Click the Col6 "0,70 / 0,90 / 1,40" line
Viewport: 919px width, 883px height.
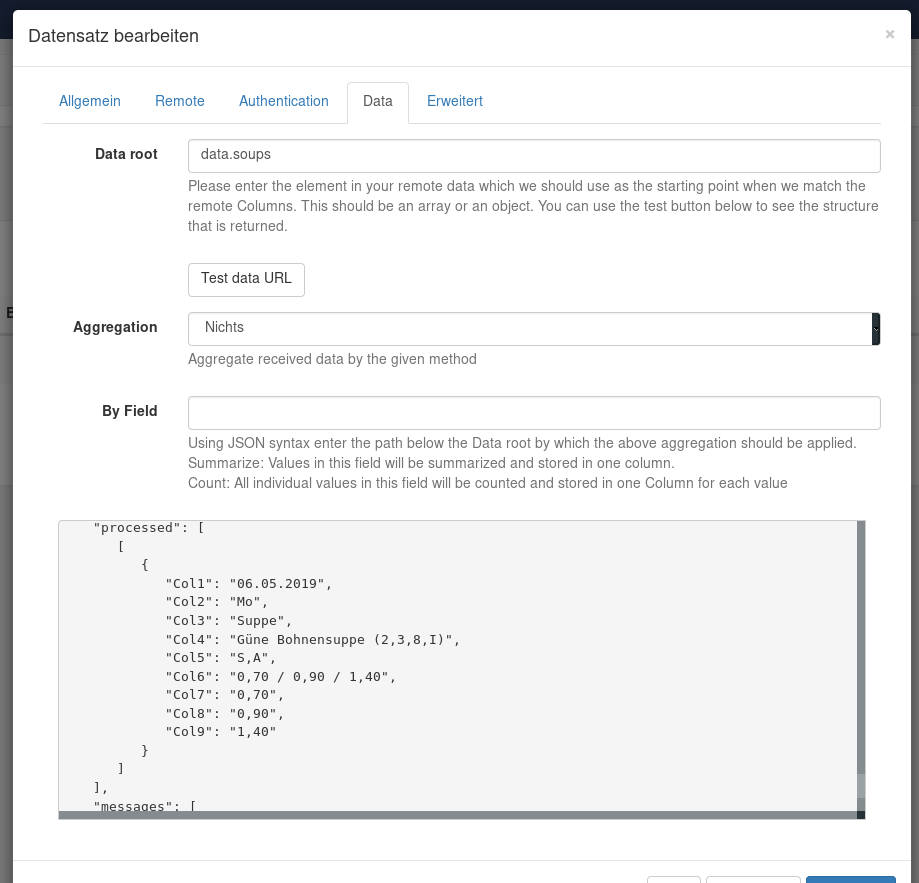[x=281, y=676]
